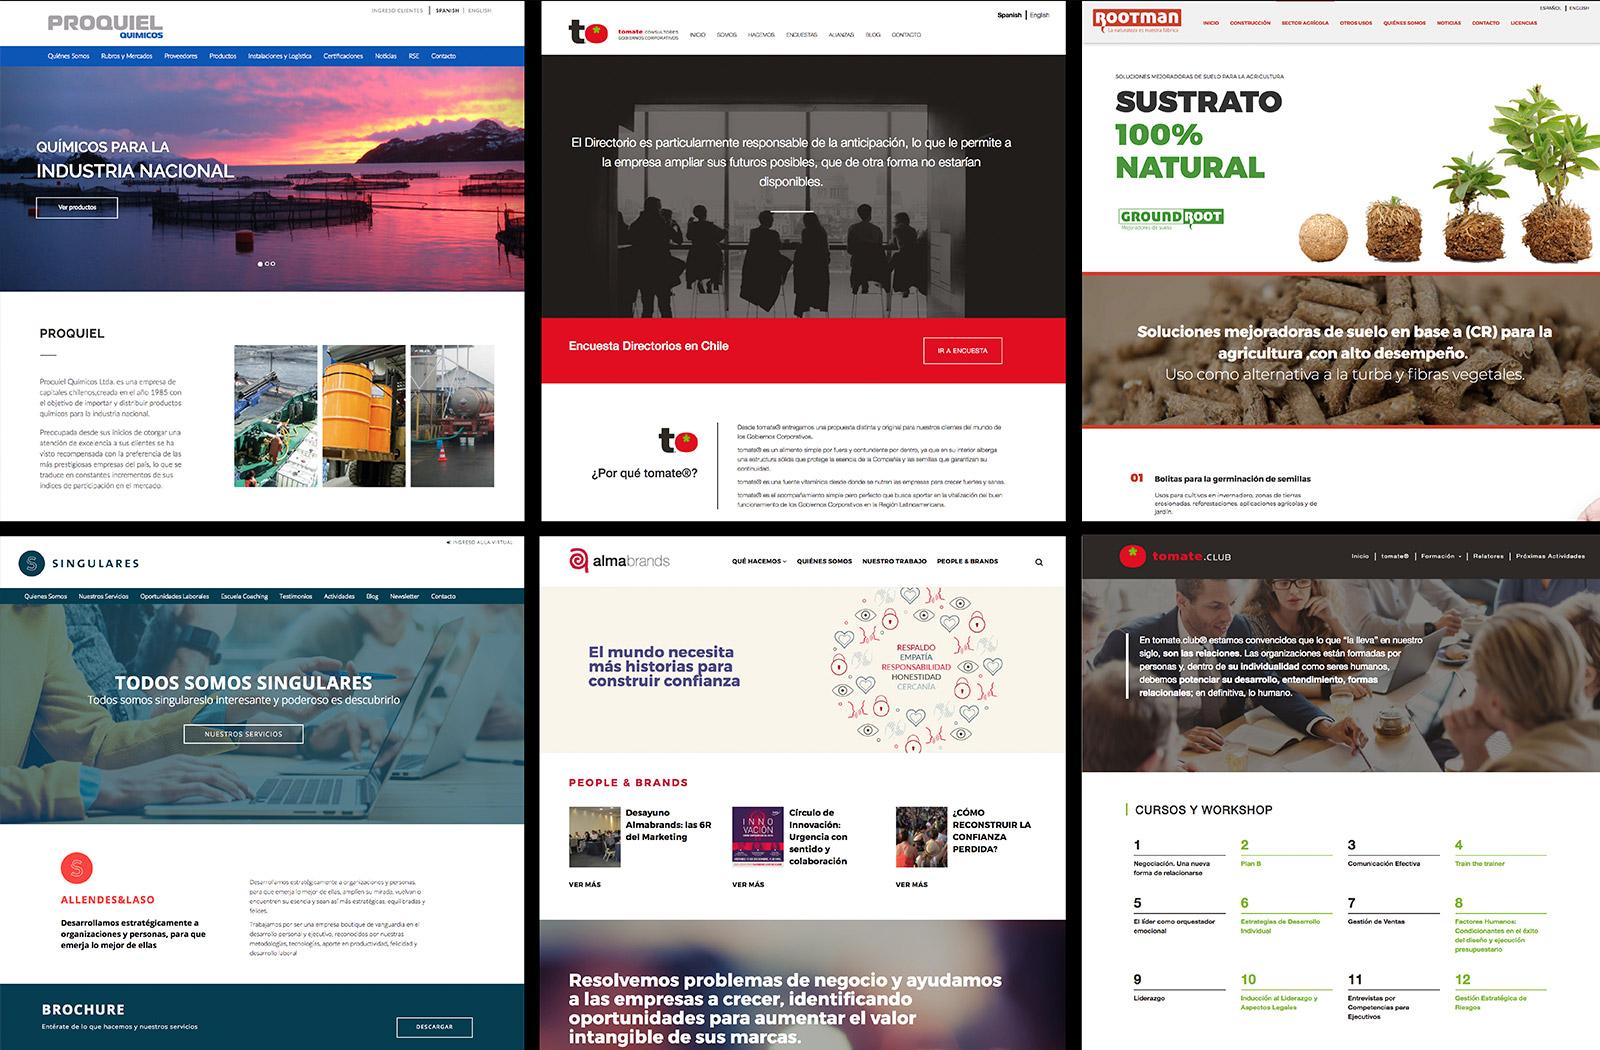Open Productos in Proquiel menu
Viewport: 1600px width, 1050px height.
(223, 56)
